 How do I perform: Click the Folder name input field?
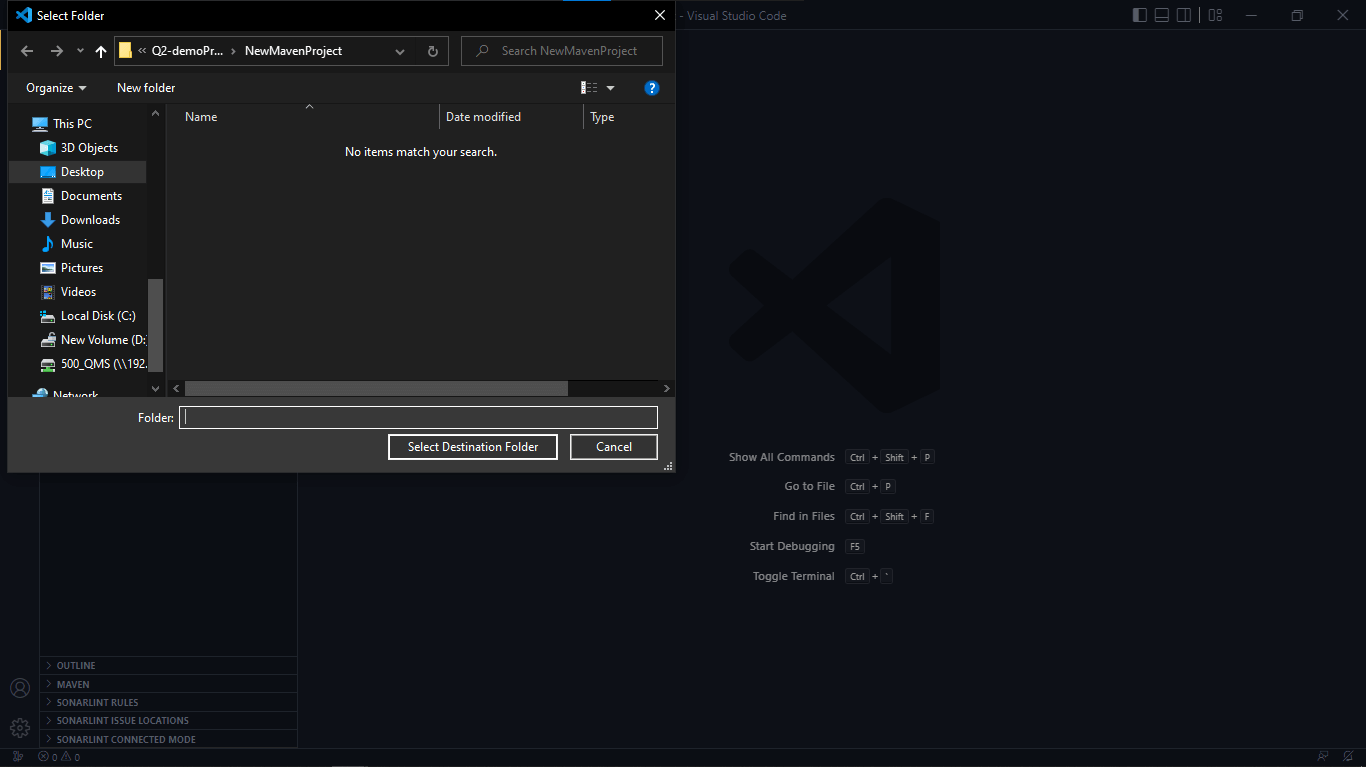[418, 418]
